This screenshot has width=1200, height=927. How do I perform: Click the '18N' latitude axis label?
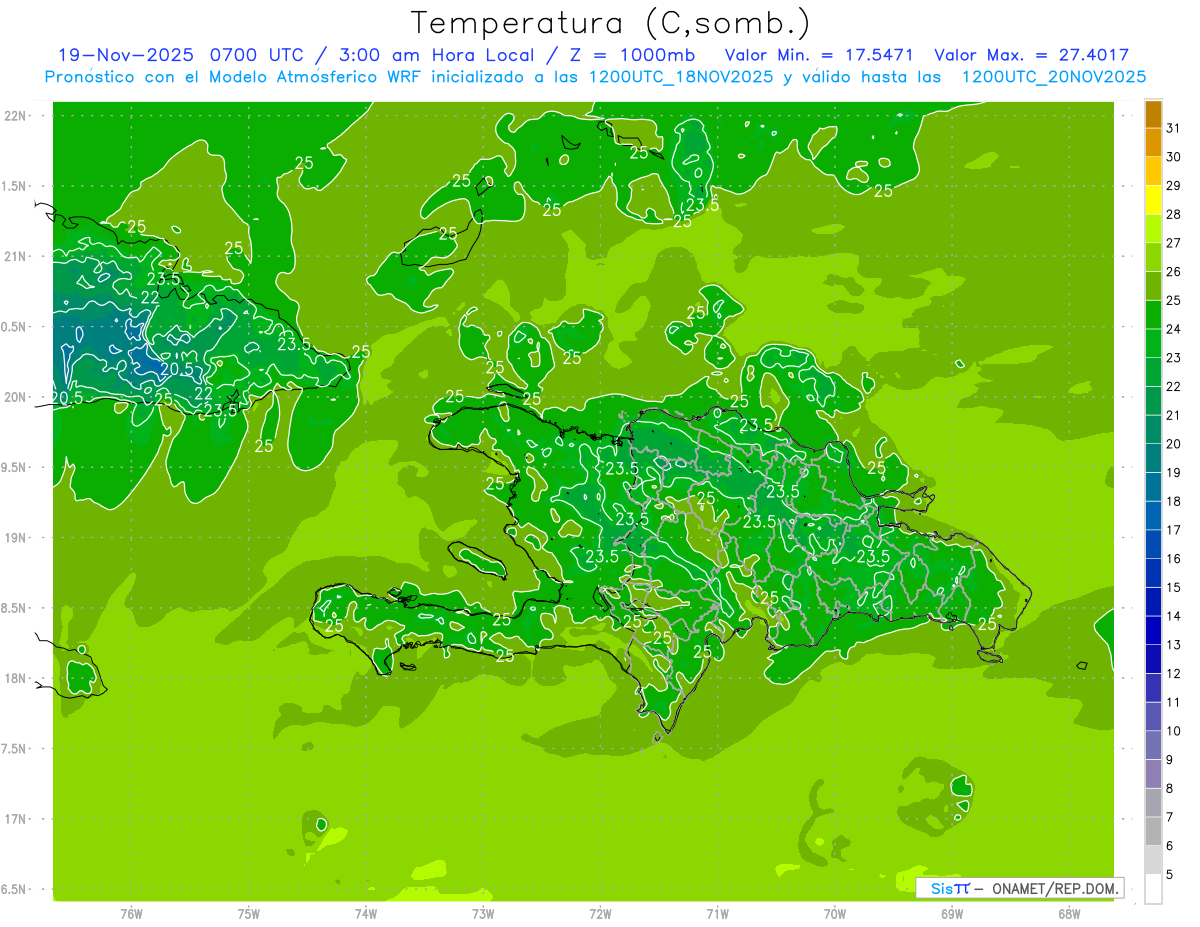(x=17, y=678)
